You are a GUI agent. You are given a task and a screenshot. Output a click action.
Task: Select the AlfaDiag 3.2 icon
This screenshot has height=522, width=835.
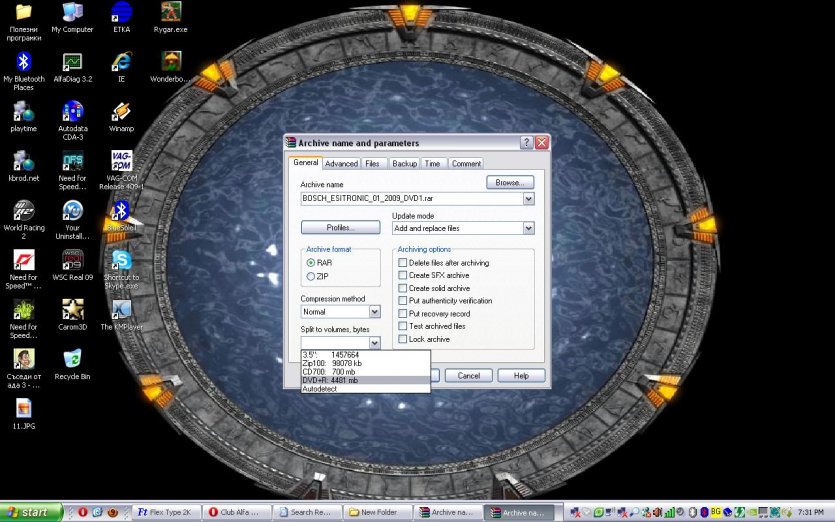click(72, 63)
